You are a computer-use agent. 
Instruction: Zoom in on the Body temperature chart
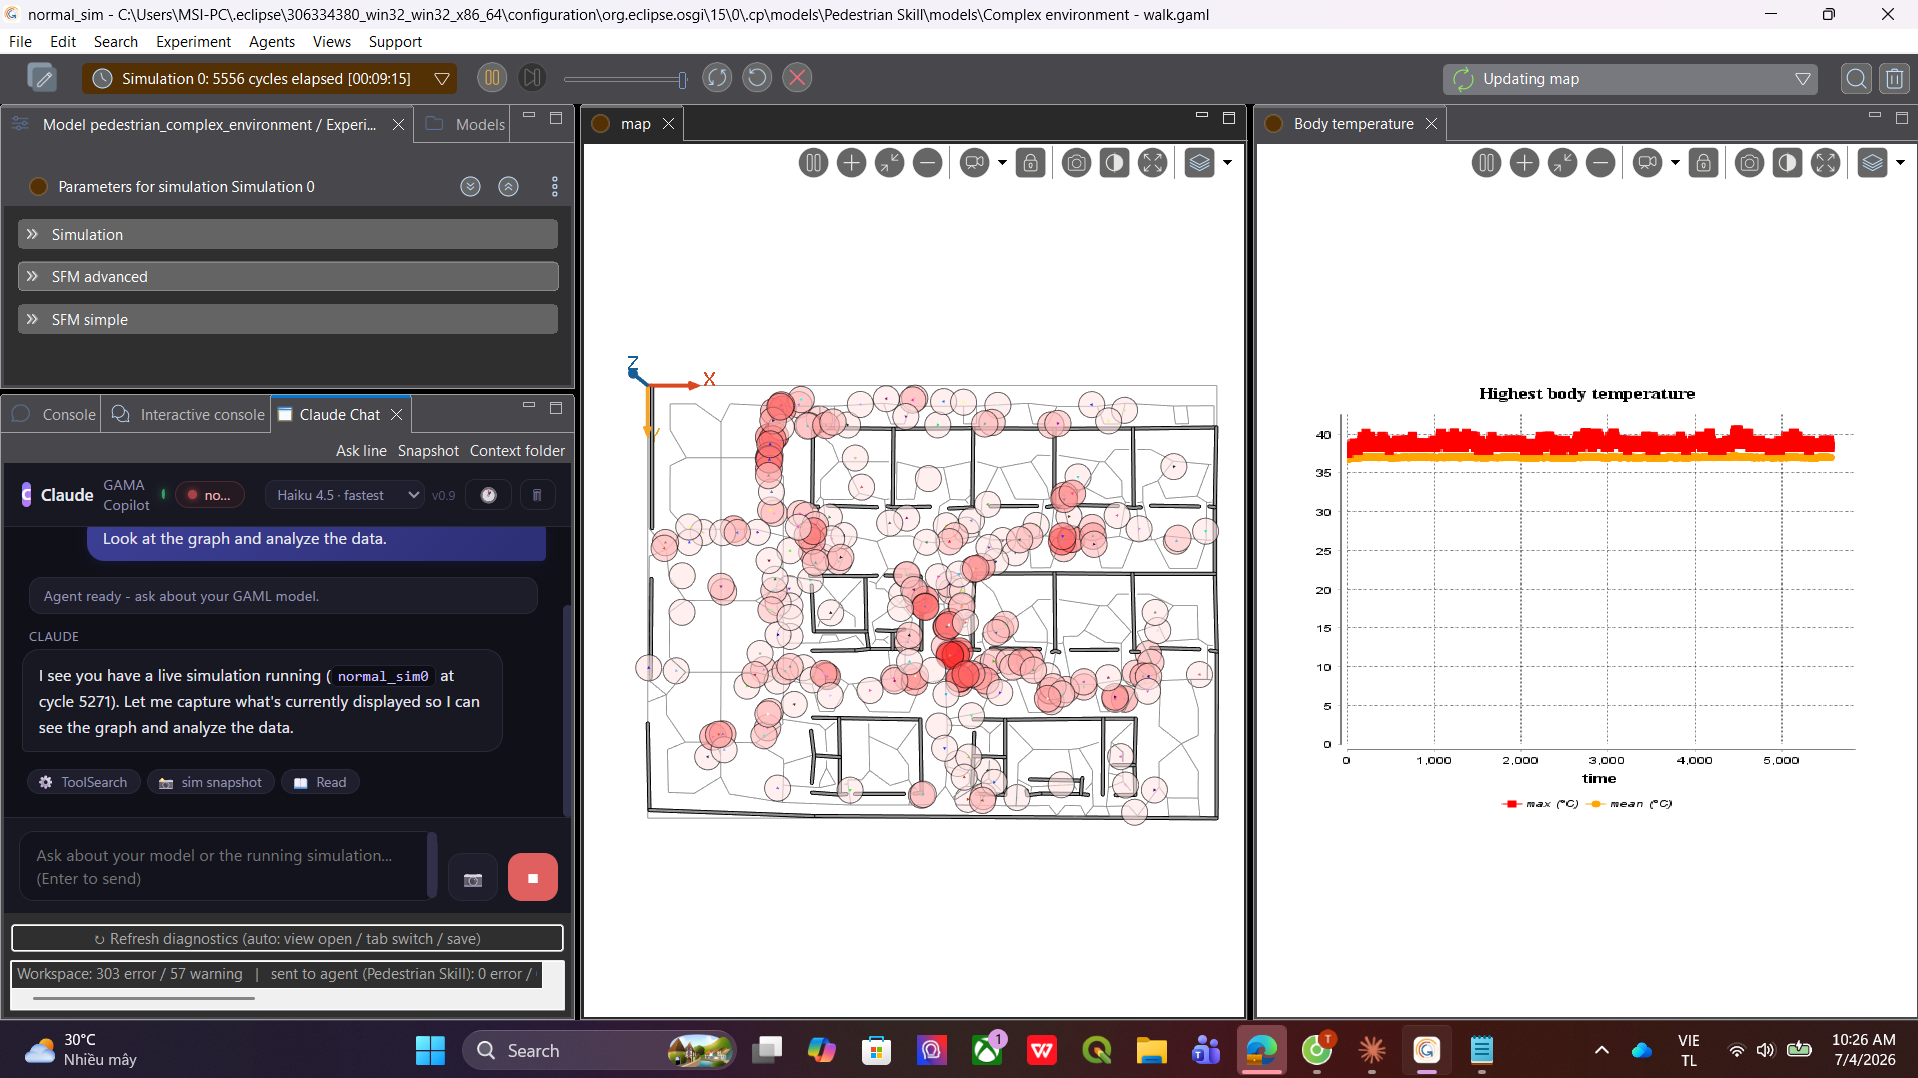point(1524,163)
